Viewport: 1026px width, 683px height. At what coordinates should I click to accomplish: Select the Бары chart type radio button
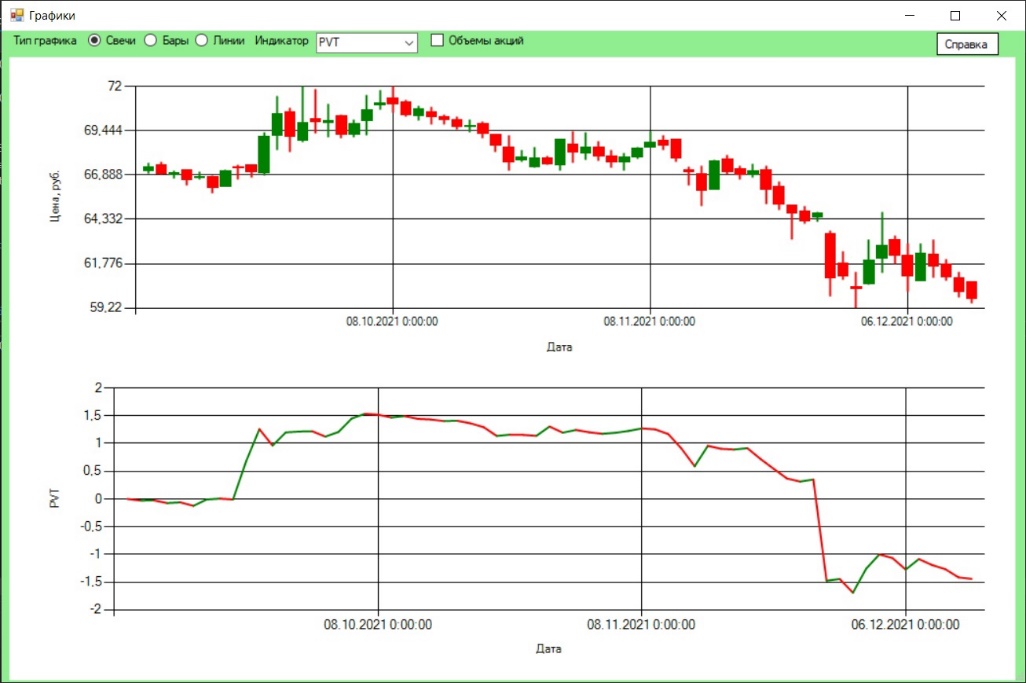(x=150, y=41)
